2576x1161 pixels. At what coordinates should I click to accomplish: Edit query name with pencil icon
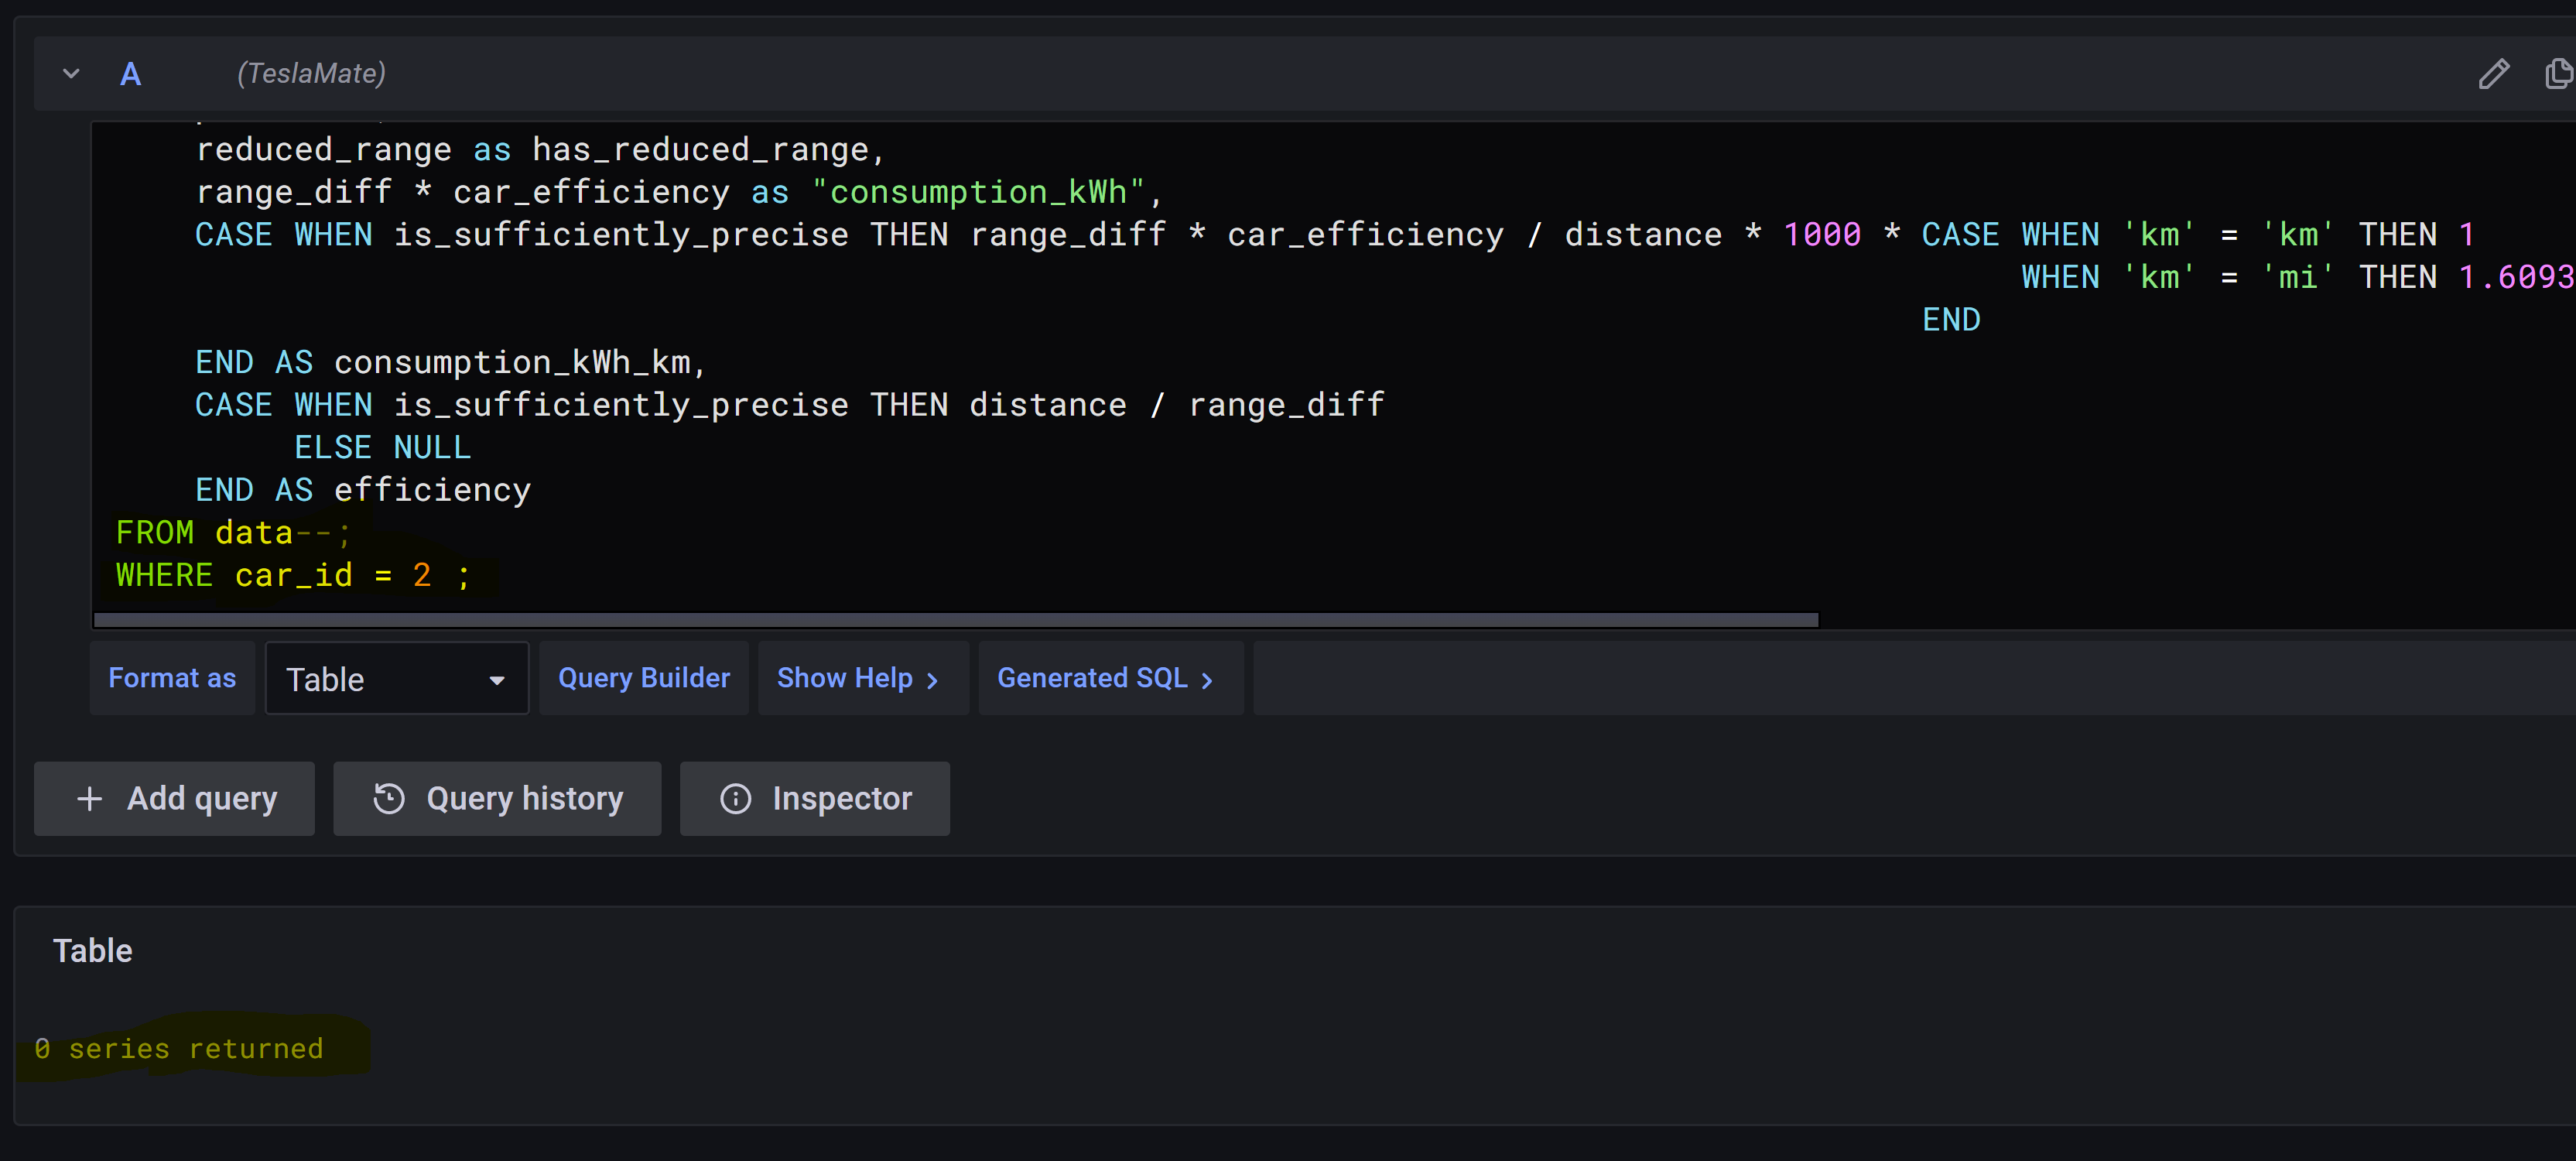[x=2493, y=74]
